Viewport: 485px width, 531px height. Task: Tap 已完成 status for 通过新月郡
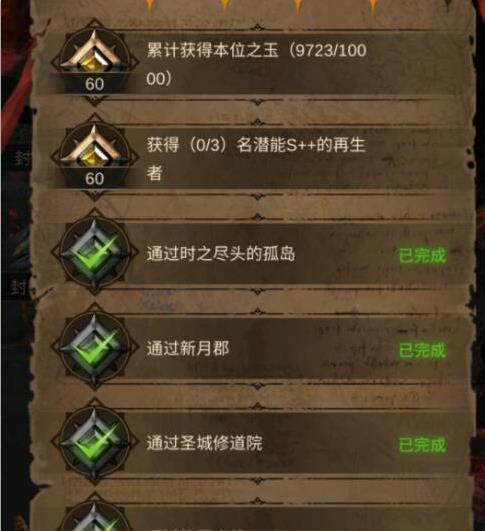[x=422, y=350]
